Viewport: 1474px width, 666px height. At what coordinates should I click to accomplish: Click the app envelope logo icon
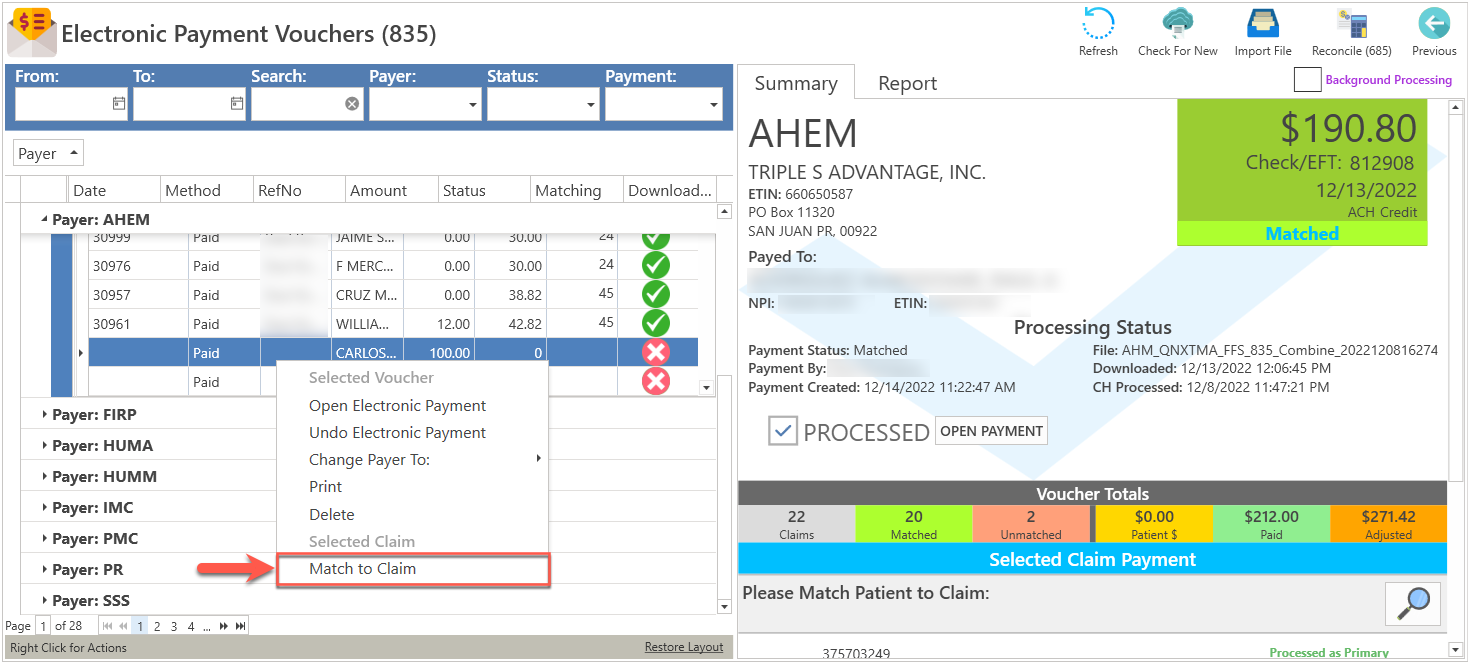coord(32,32)
